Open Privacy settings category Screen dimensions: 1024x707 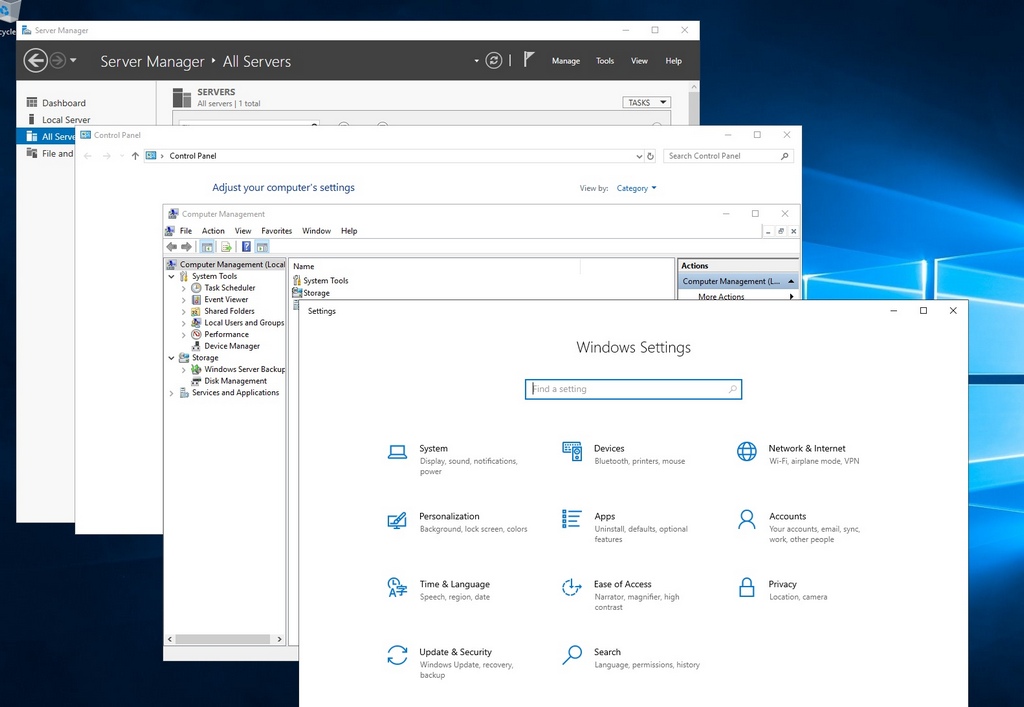point(782,589)
